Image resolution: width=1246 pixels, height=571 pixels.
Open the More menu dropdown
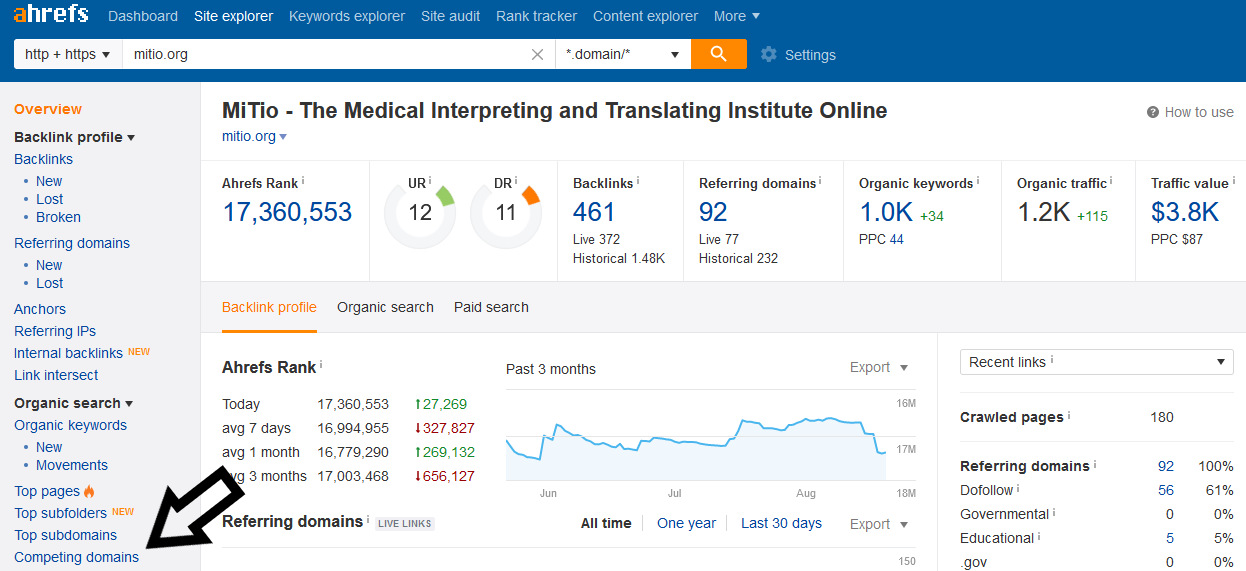[x=736, y=16]
